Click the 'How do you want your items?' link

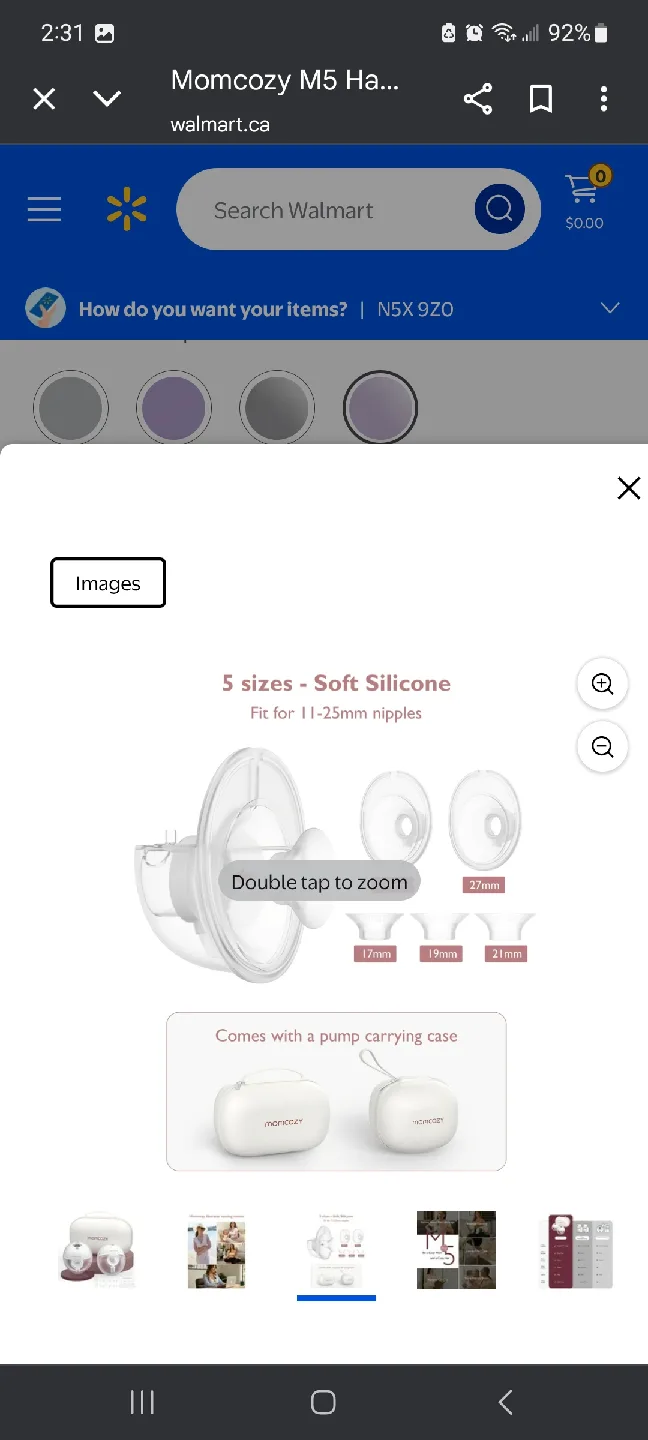(211, 308)
